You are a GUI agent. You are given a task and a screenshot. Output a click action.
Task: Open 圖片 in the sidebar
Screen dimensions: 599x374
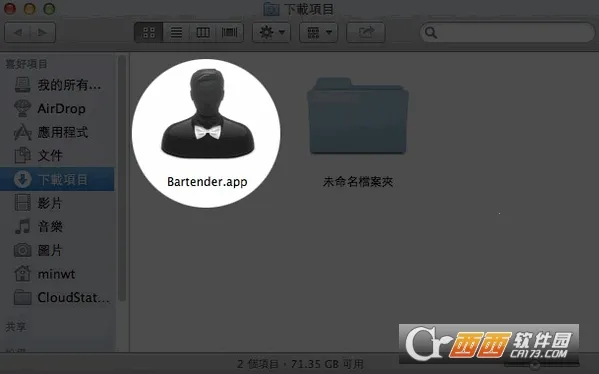[57, 250]
